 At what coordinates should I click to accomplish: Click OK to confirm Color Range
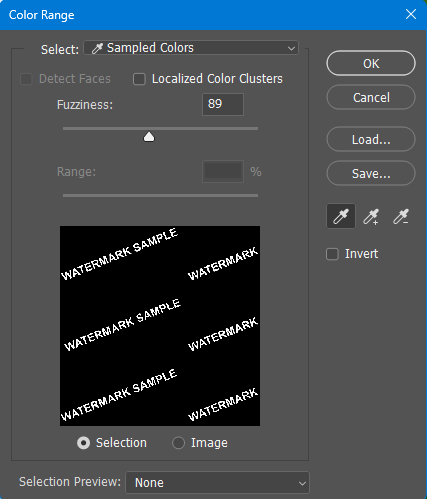tap(371, 63)
